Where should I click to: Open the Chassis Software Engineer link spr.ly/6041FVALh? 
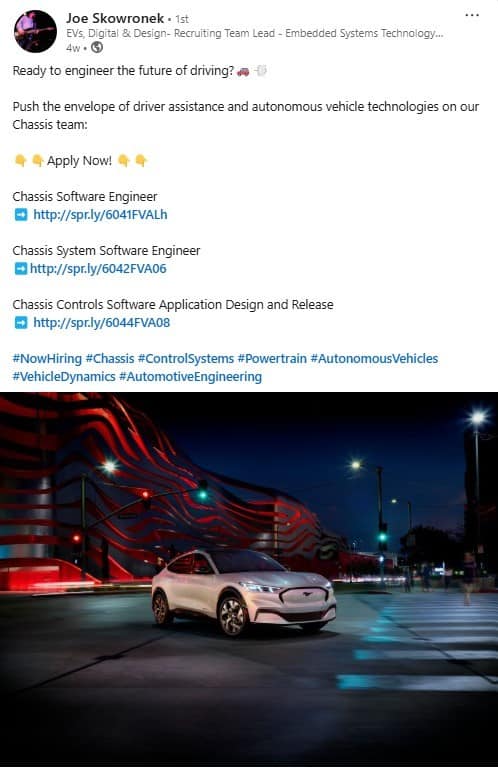pos(100,215)
